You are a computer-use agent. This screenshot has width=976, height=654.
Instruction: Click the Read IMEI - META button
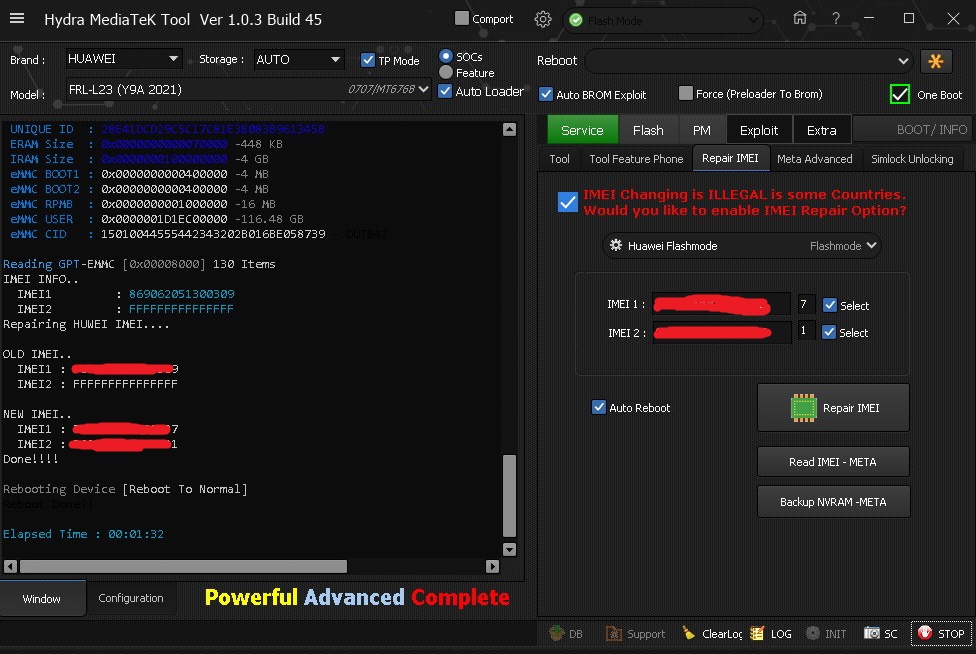click(833, 461)
